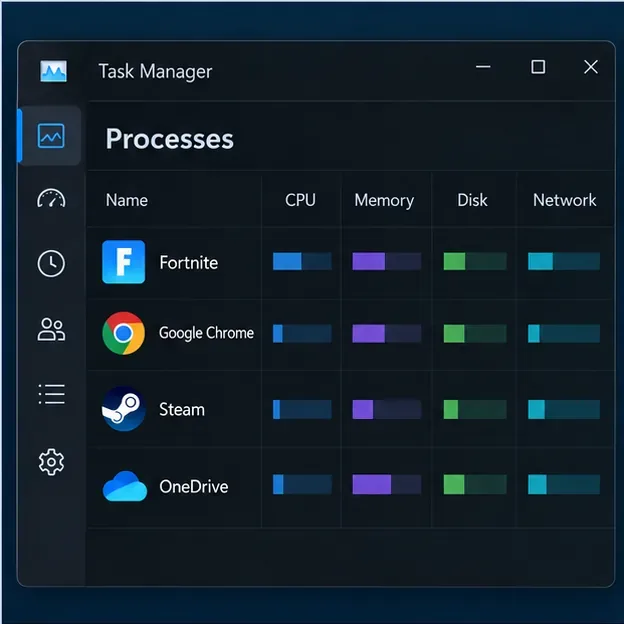The width and height of the screenshot is (624, 624).
Task: Click Google Chrome's Disk usage bar
Action: [475, 333]
